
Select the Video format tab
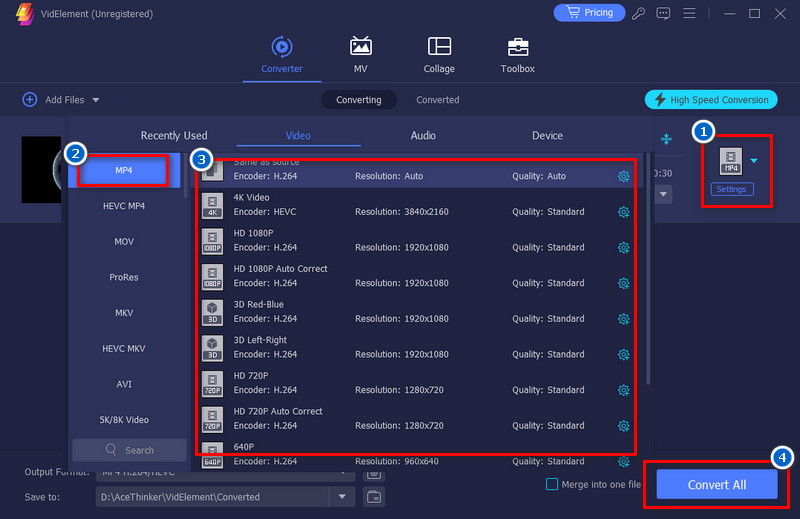[298, 135]
